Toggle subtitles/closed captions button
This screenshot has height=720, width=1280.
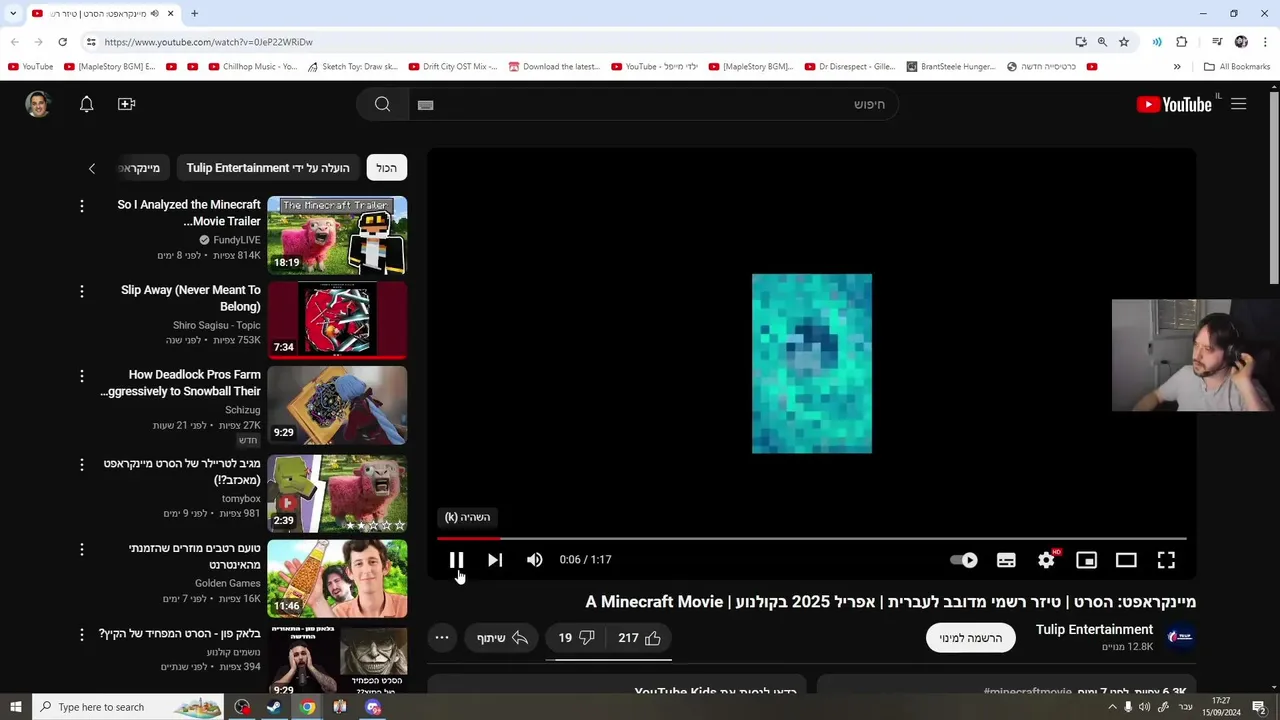[x=1006, y=560]
